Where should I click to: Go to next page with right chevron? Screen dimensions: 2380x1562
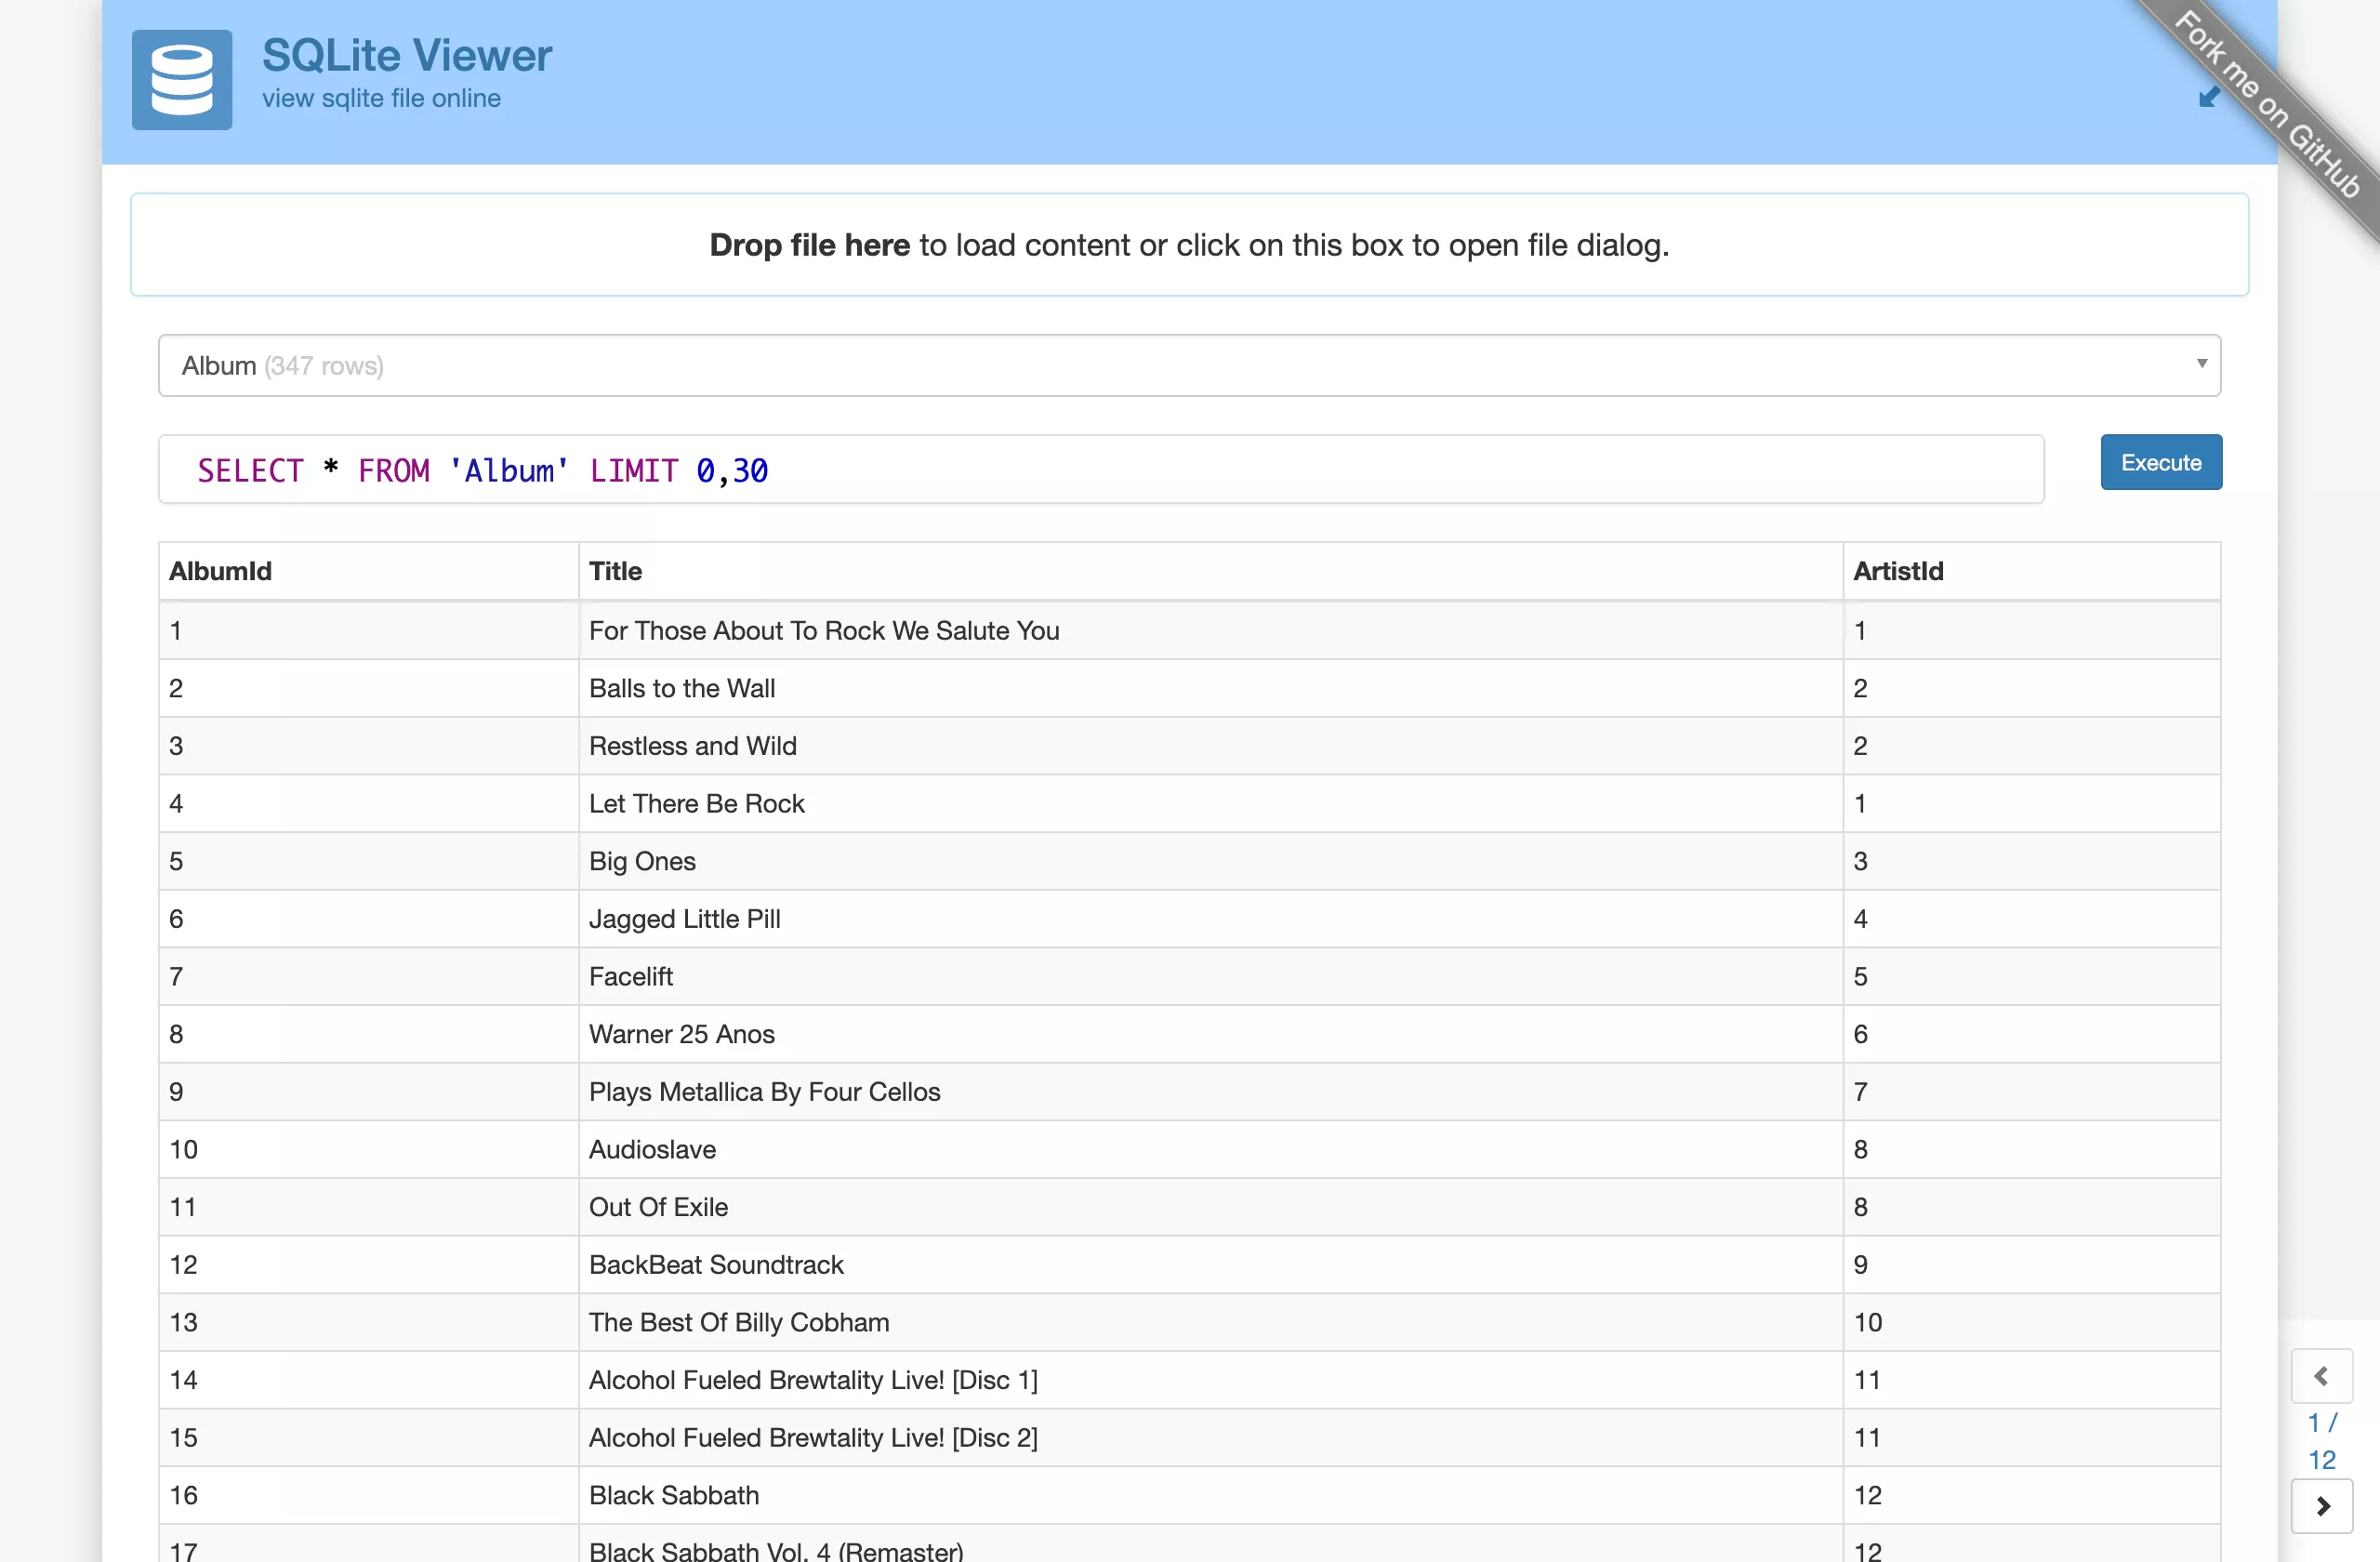coord(2321,1505)
